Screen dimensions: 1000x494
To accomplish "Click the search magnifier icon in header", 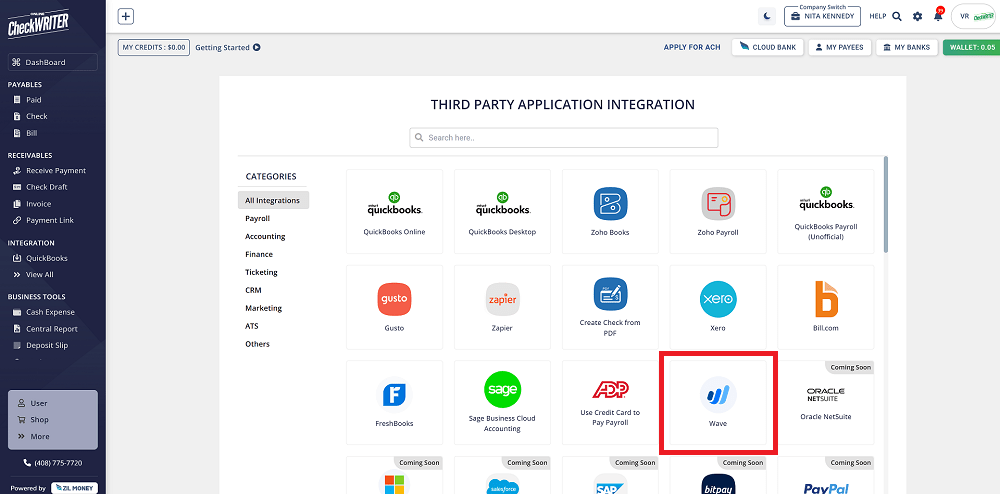I will coord(897,17).
